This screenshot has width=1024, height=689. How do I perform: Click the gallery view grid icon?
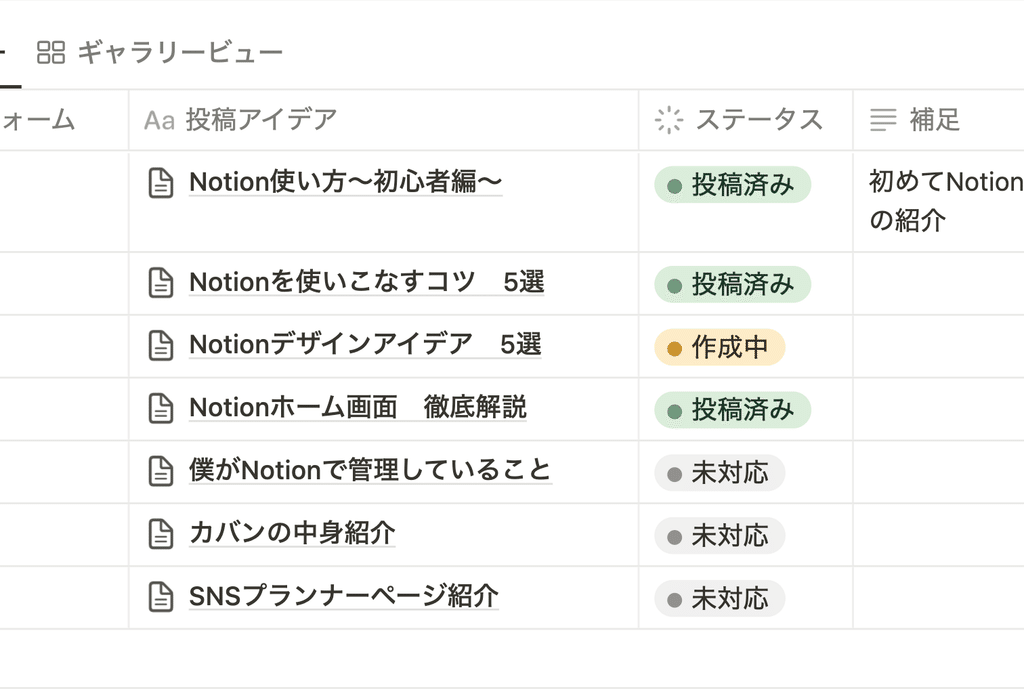[50, 52]
